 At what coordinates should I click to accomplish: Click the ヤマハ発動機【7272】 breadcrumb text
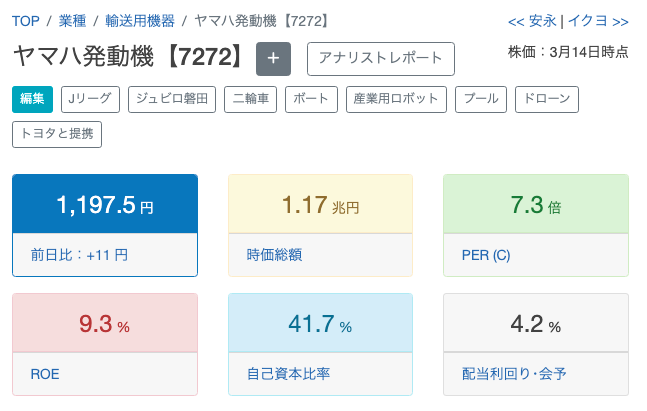tap(262, 21)
